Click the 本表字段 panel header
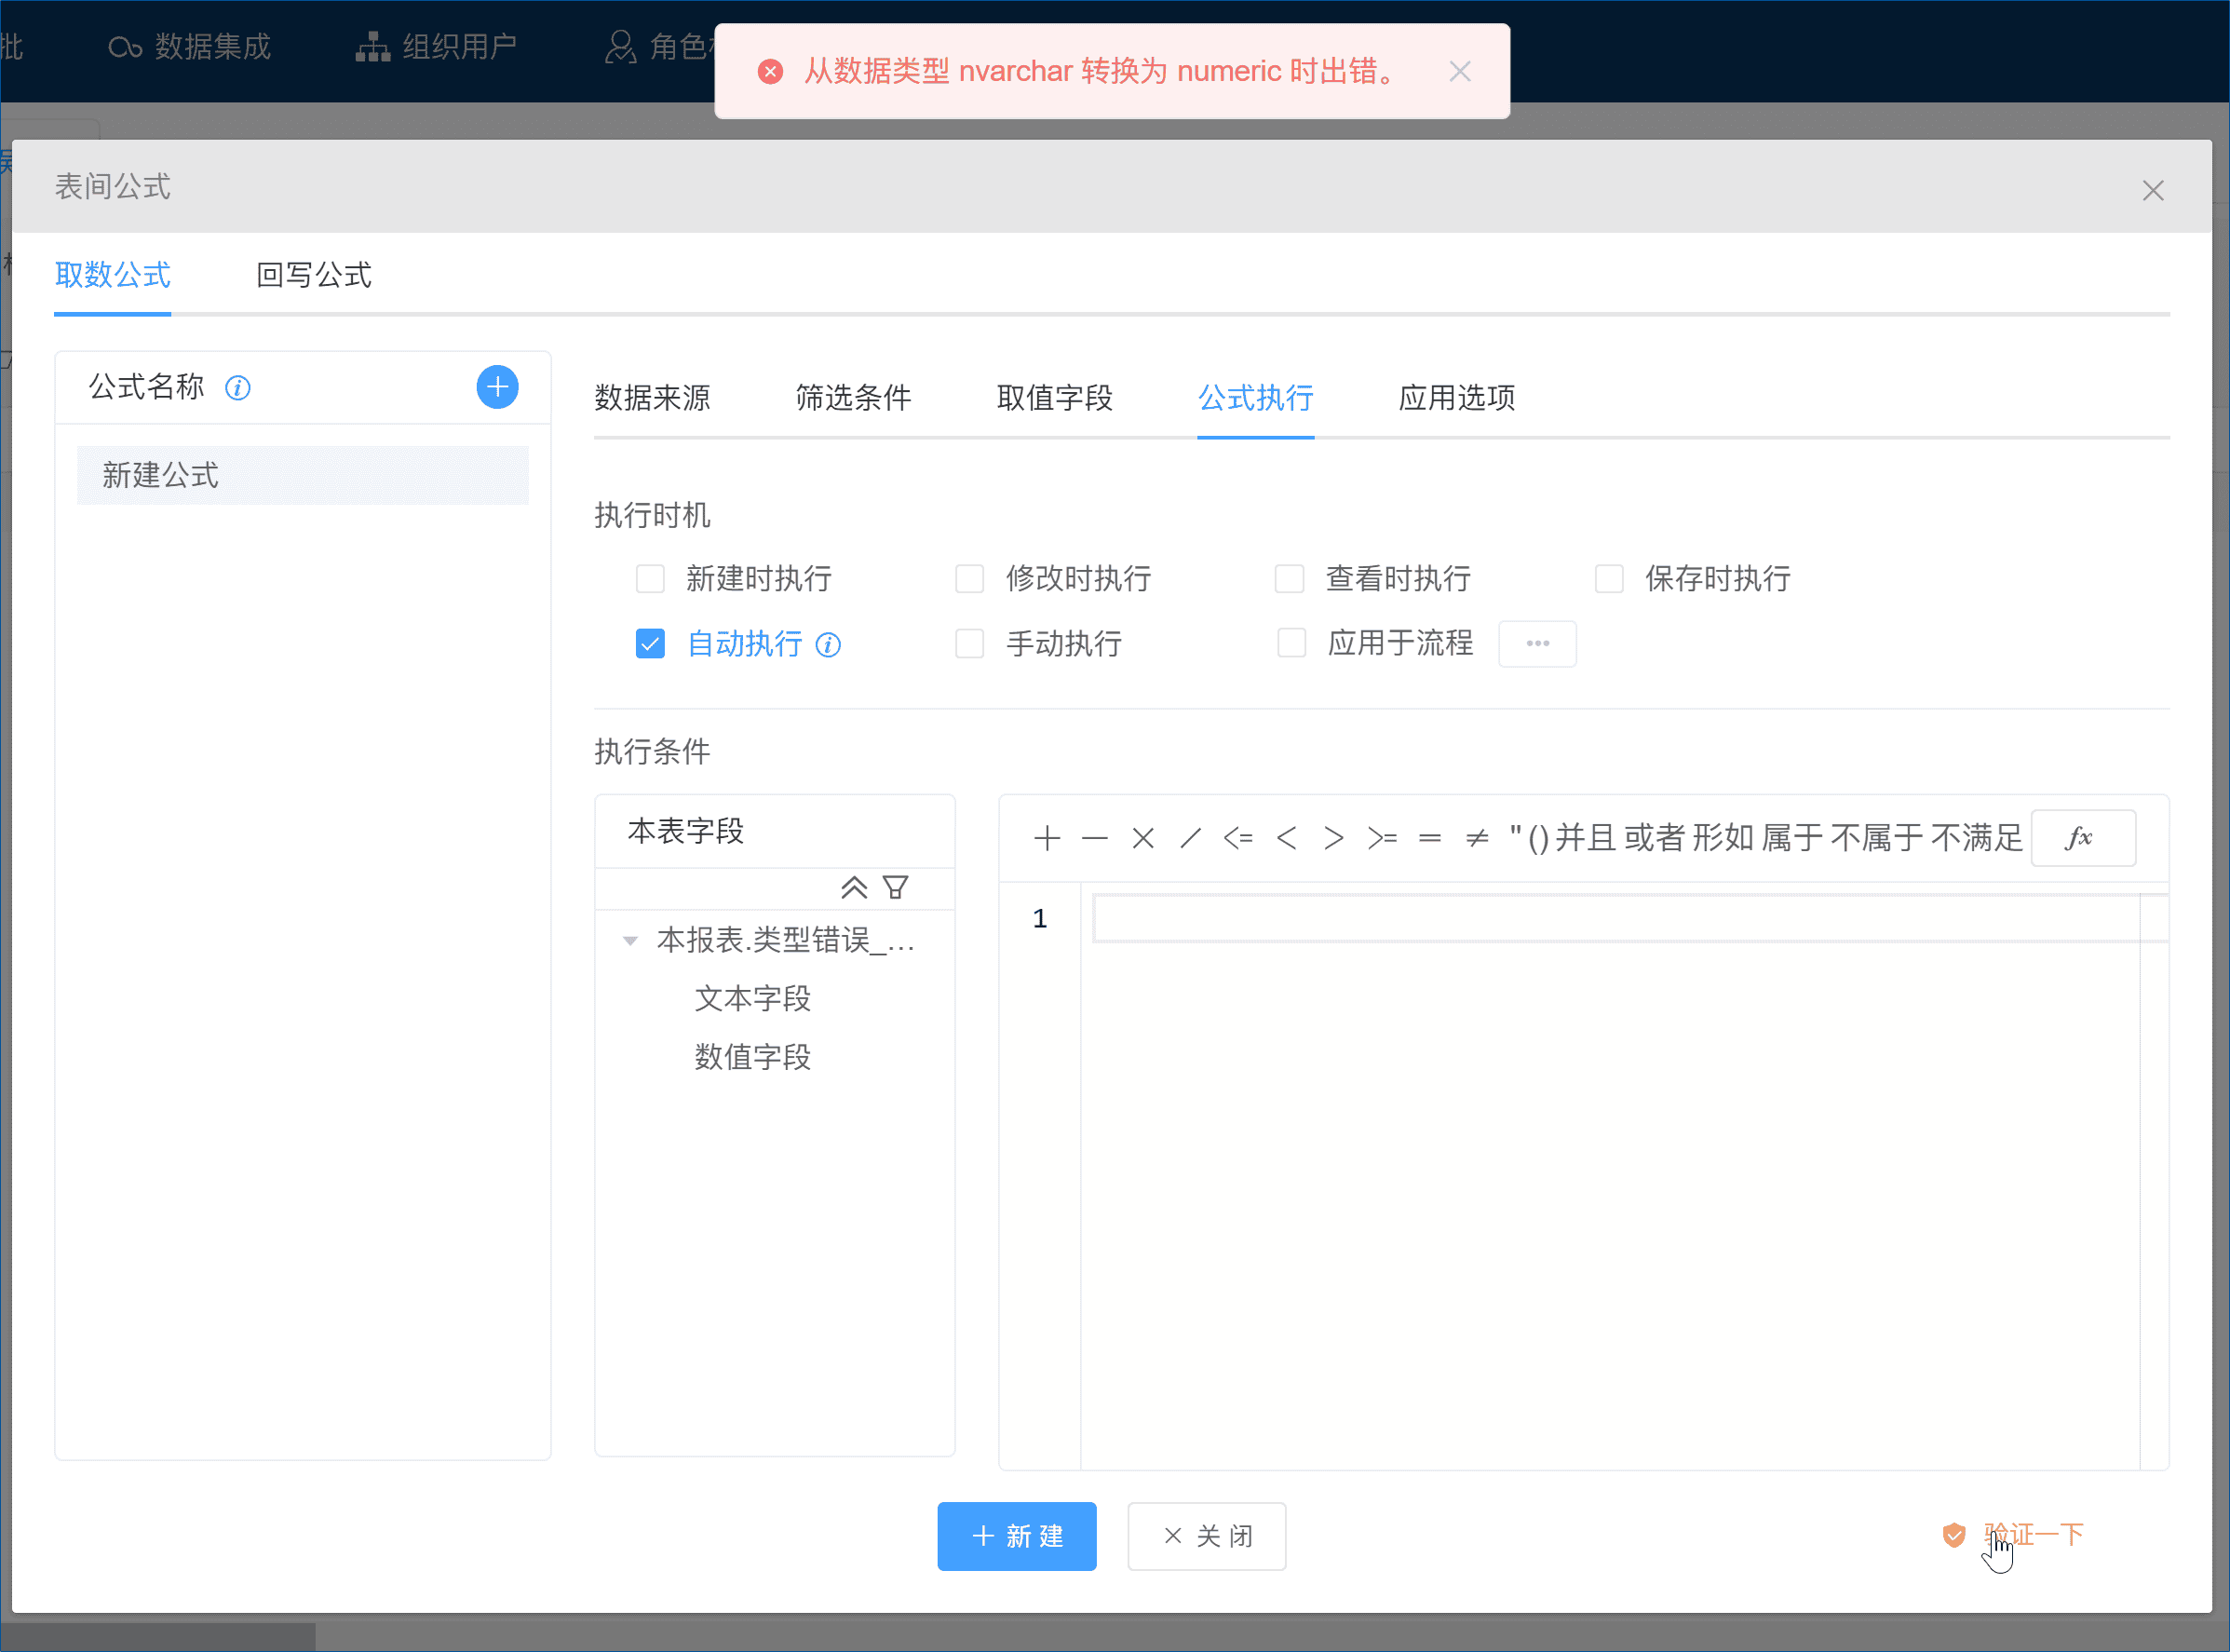 pos(774,831)
